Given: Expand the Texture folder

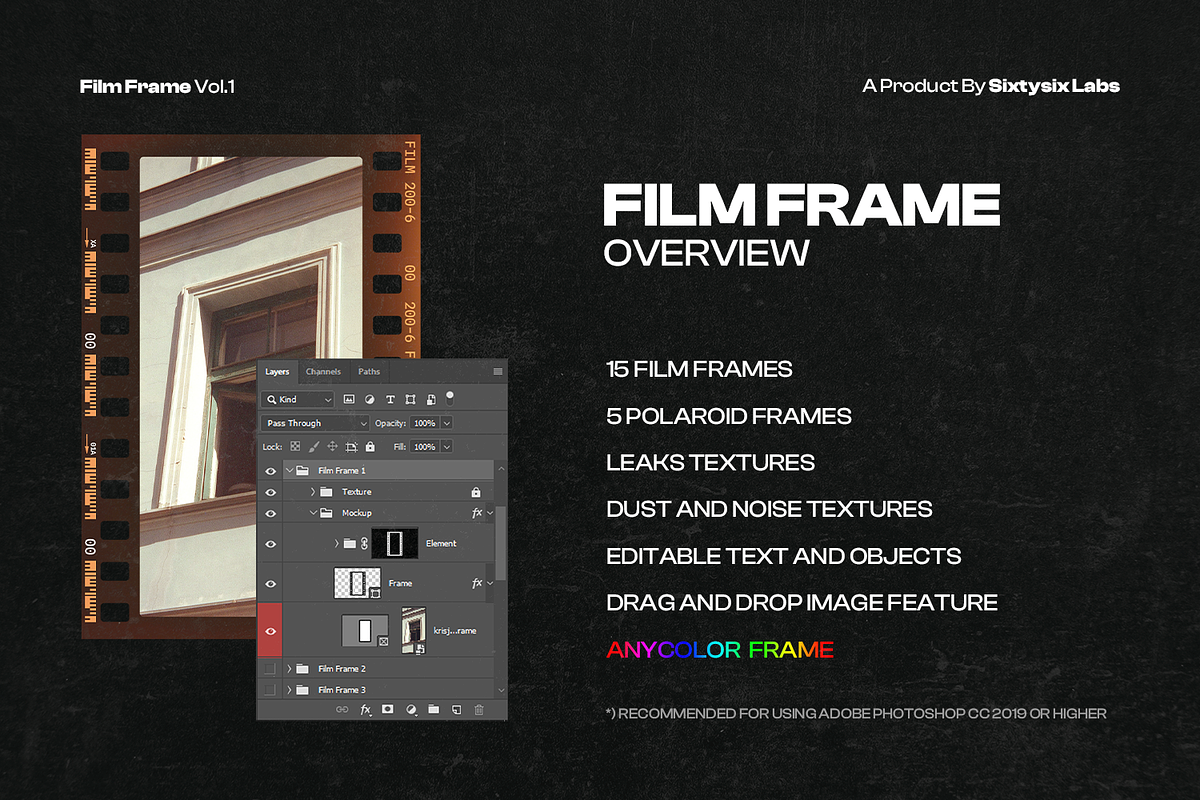Looking at the screenshot, I should pos(313,492).
